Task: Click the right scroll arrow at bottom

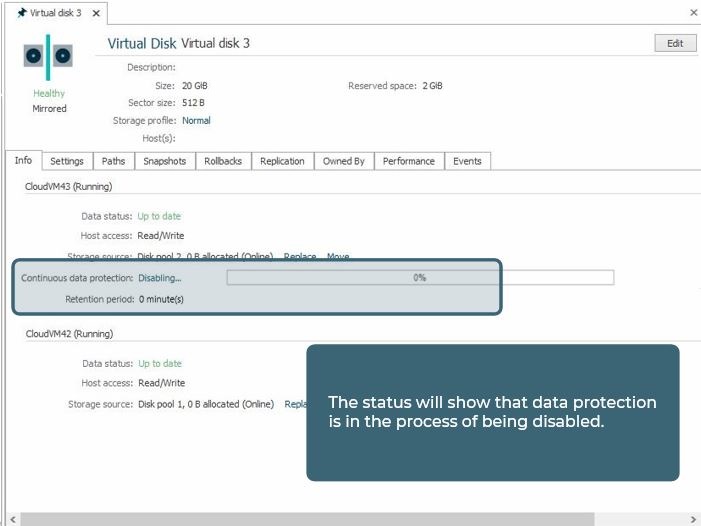Action: click(x=694, y=519)
